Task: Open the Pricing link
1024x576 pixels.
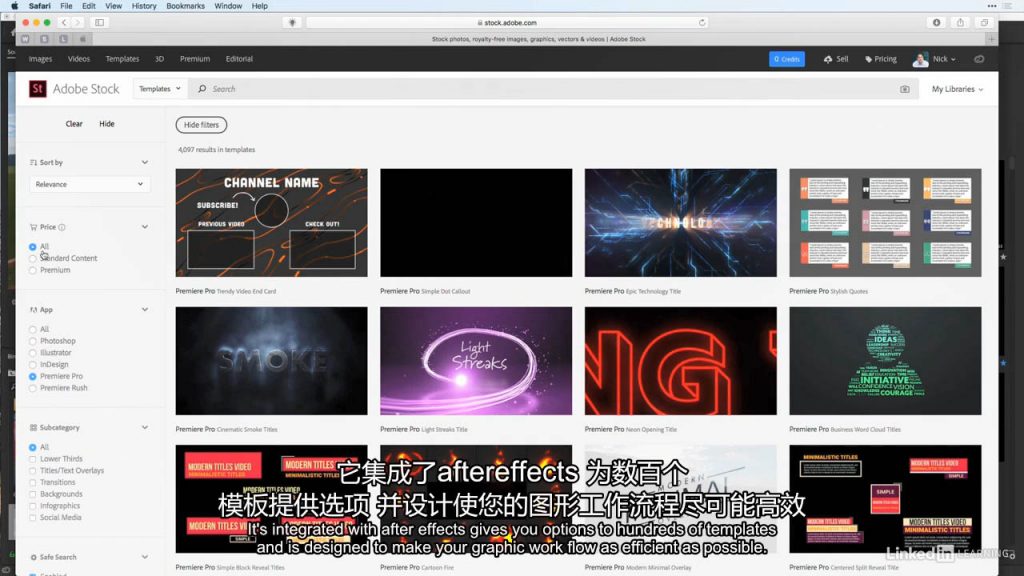Action: coord(881,59)
